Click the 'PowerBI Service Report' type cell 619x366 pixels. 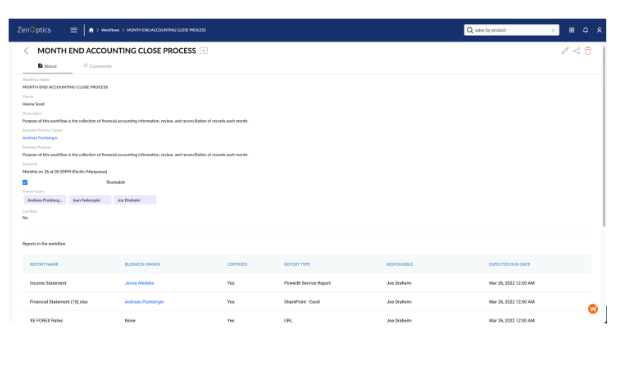click(307, 283)
